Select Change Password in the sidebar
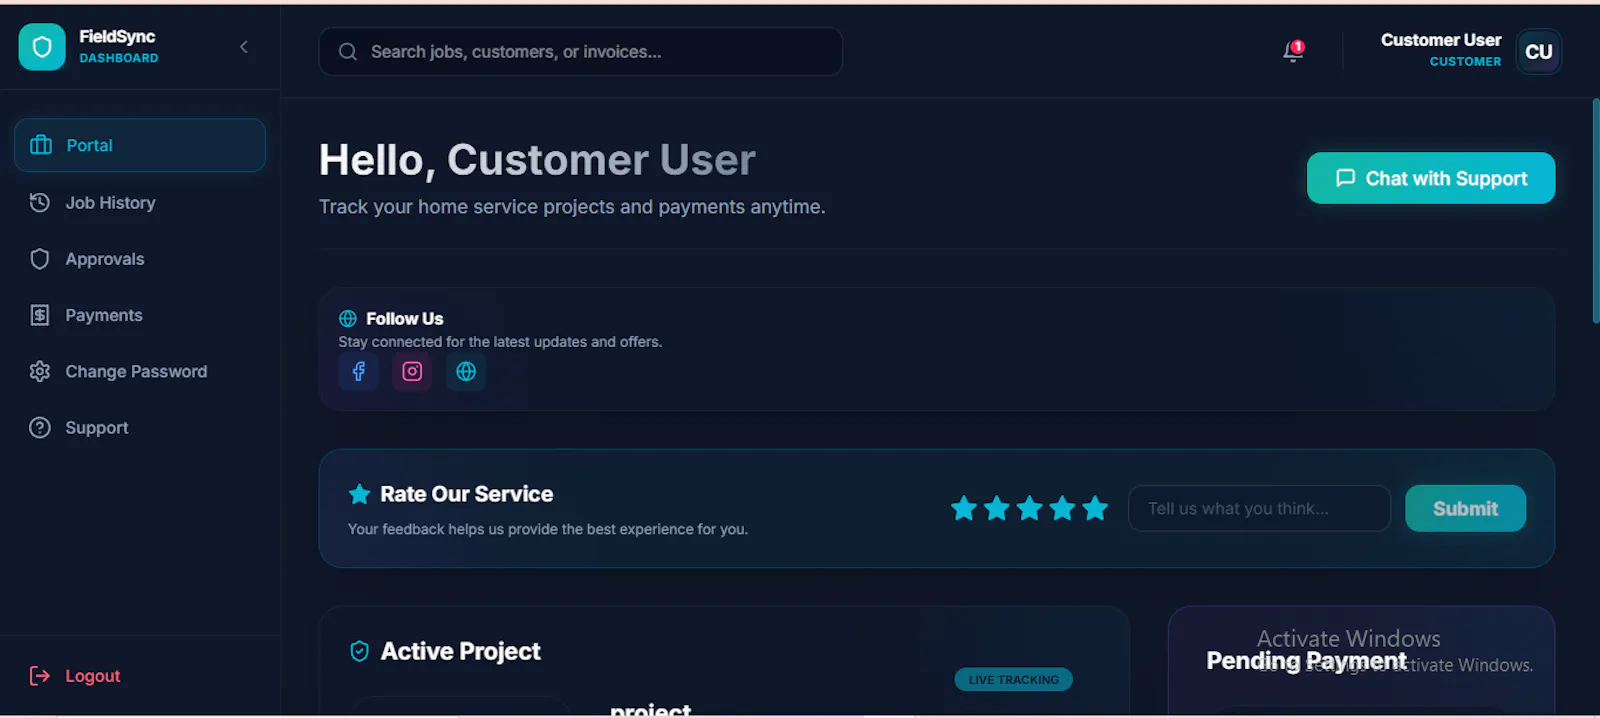 pyautogui.click(x=140, y=371)
